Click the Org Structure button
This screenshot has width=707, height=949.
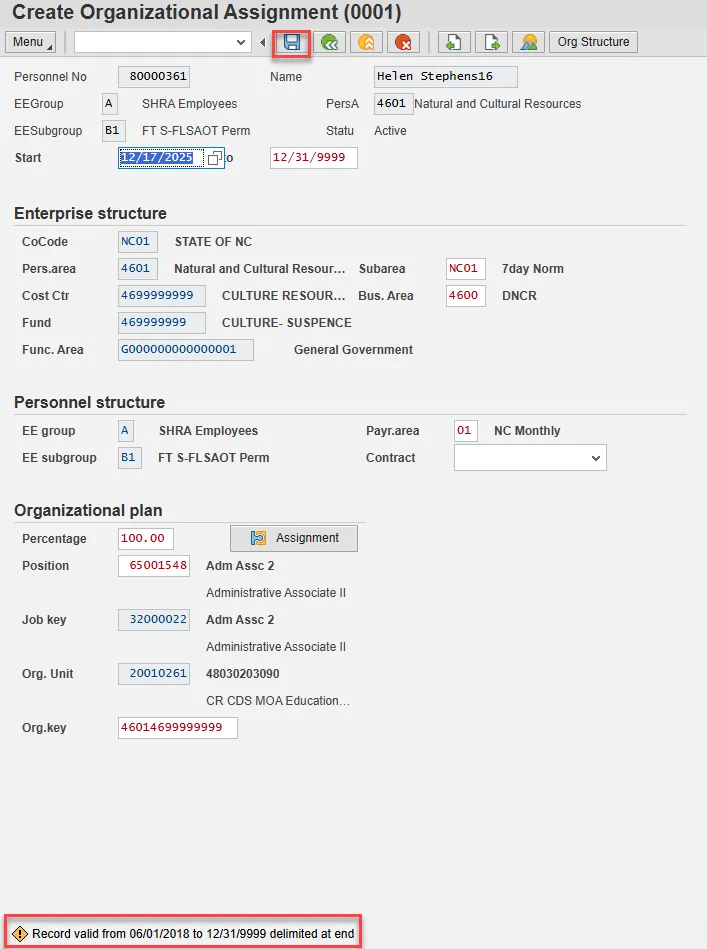(593, 42)
